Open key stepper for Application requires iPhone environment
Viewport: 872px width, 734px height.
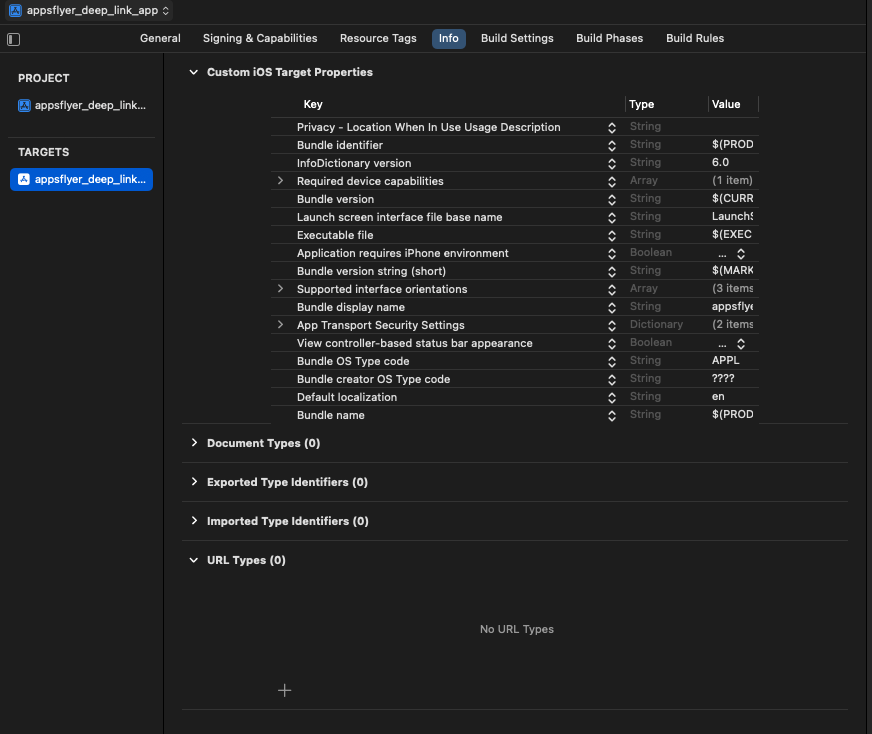(x=612, y=254)
